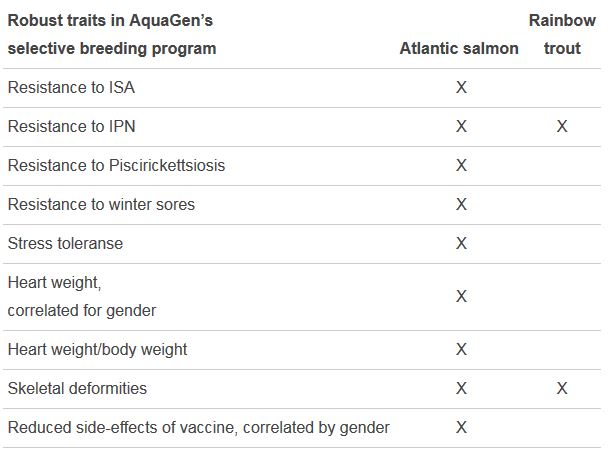Select the 'Skeletal deformities' row label

coord(79,389)
